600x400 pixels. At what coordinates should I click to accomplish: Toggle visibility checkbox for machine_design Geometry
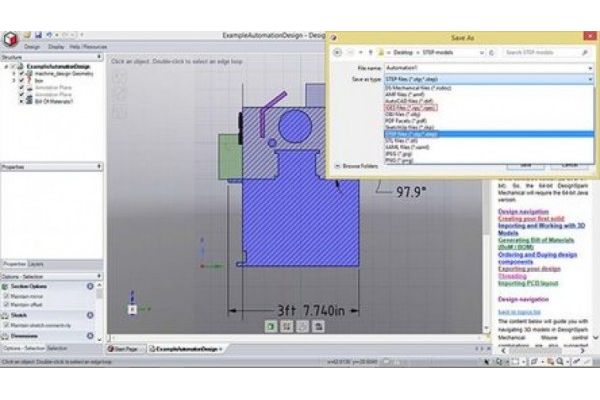click(x=21, y=73)
